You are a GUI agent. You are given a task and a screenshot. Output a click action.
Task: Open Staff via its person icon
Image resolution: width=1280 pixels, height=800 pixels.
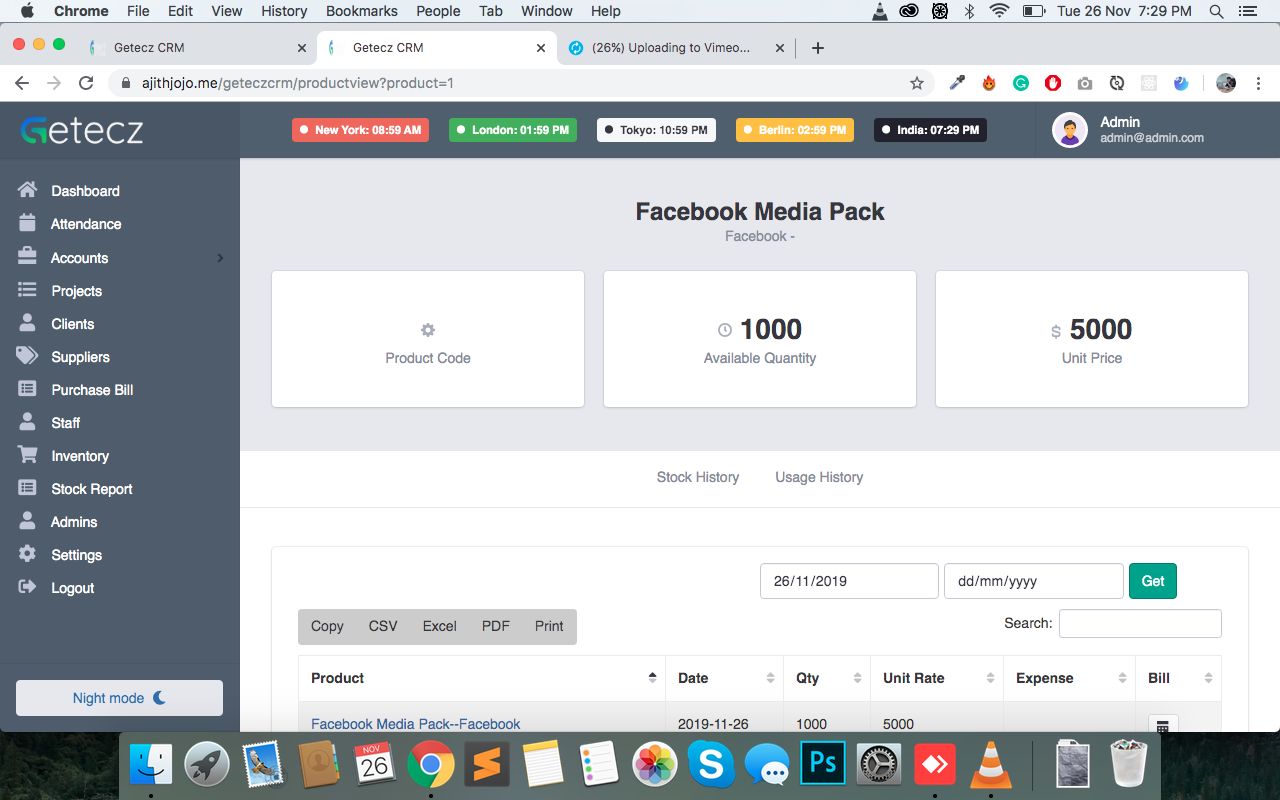point(28,422)
